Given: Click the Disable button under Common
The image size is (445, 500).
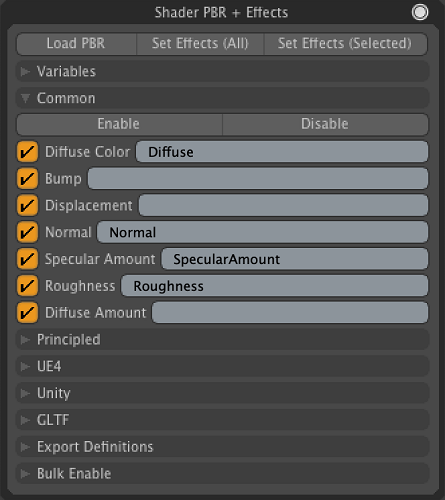Looking at the screenshot, I should point(325,124).
